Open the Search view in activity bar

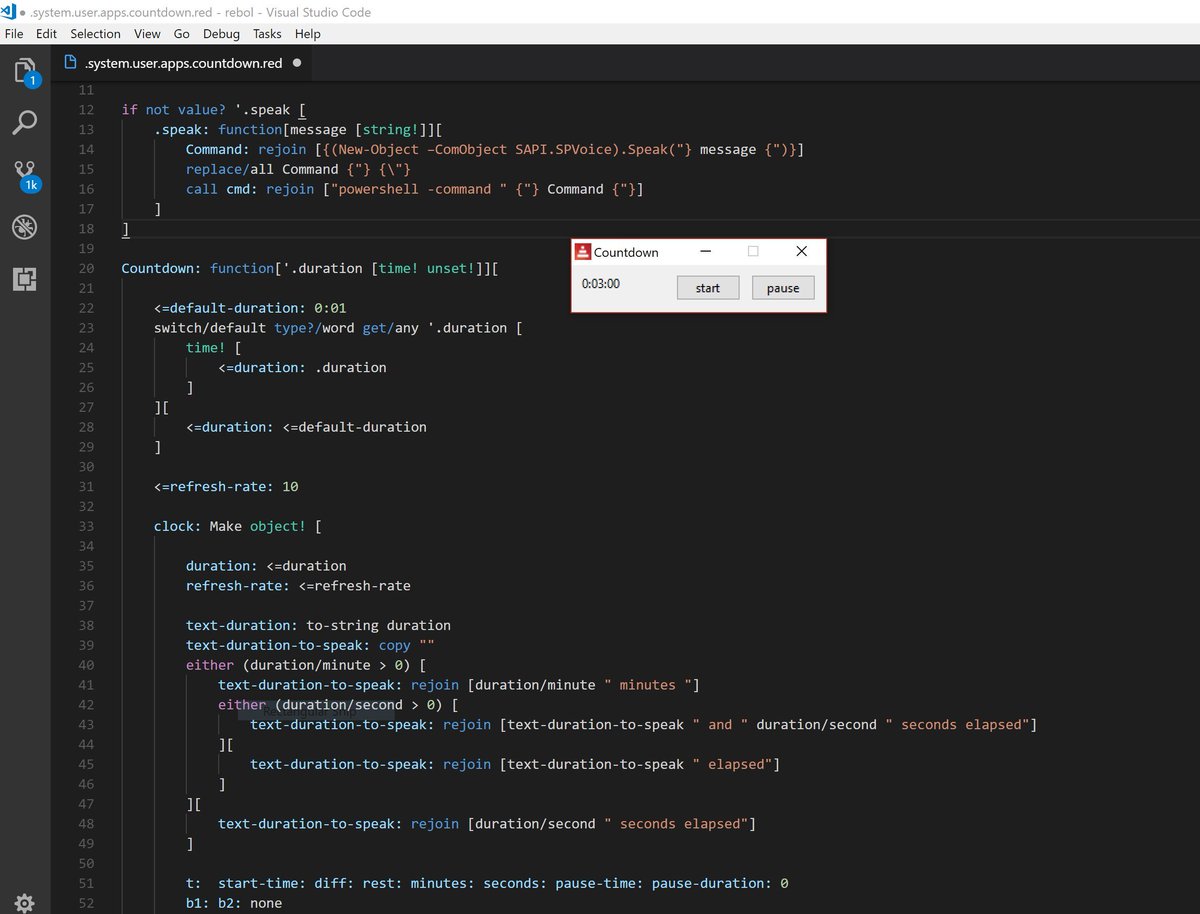pos(25,123)
